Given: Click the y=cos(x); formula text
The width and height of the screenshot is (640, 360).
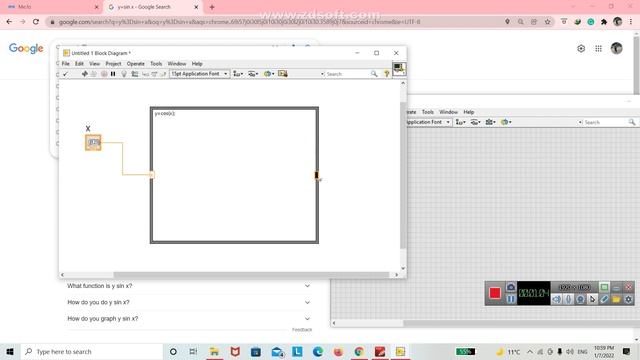Looking at the screenshot, I should [x=164, y=113].
